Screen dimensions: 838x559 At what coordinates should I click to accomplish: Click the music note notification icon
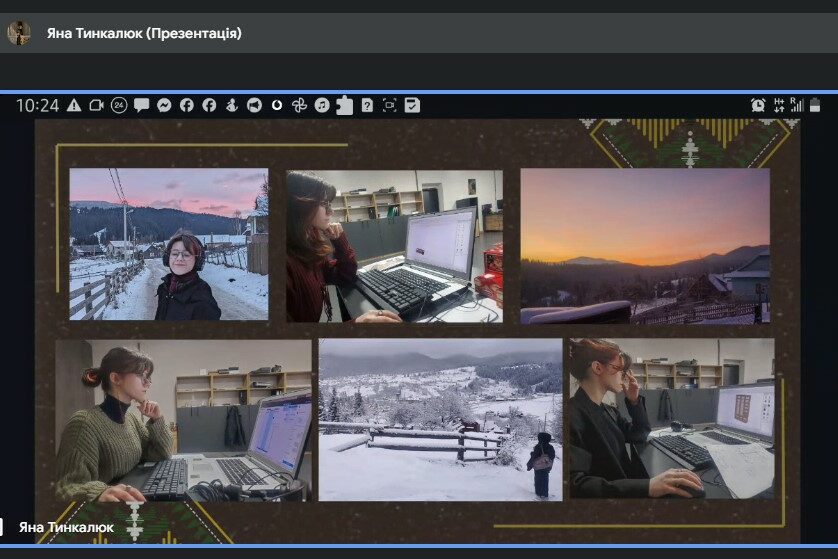(322, 105)
